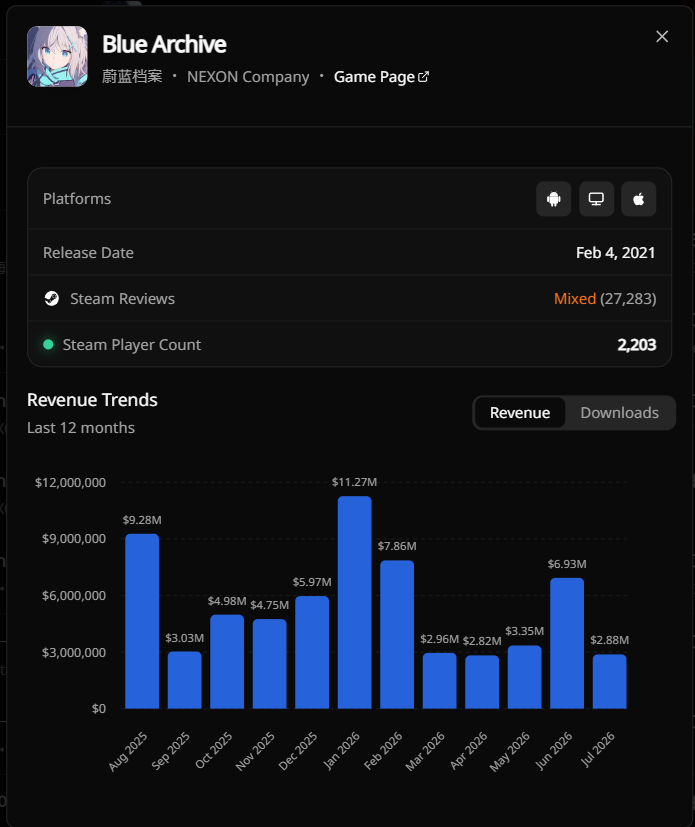Click the Revenue Trends heading
This screenshot has height=827, width=695.
click(92, 400)
